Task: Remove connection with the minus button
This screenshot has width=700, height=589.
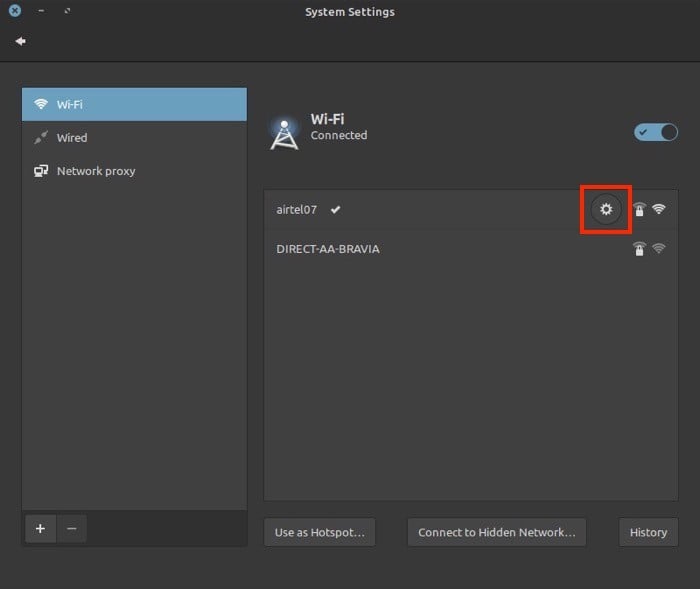Action: 71,529
